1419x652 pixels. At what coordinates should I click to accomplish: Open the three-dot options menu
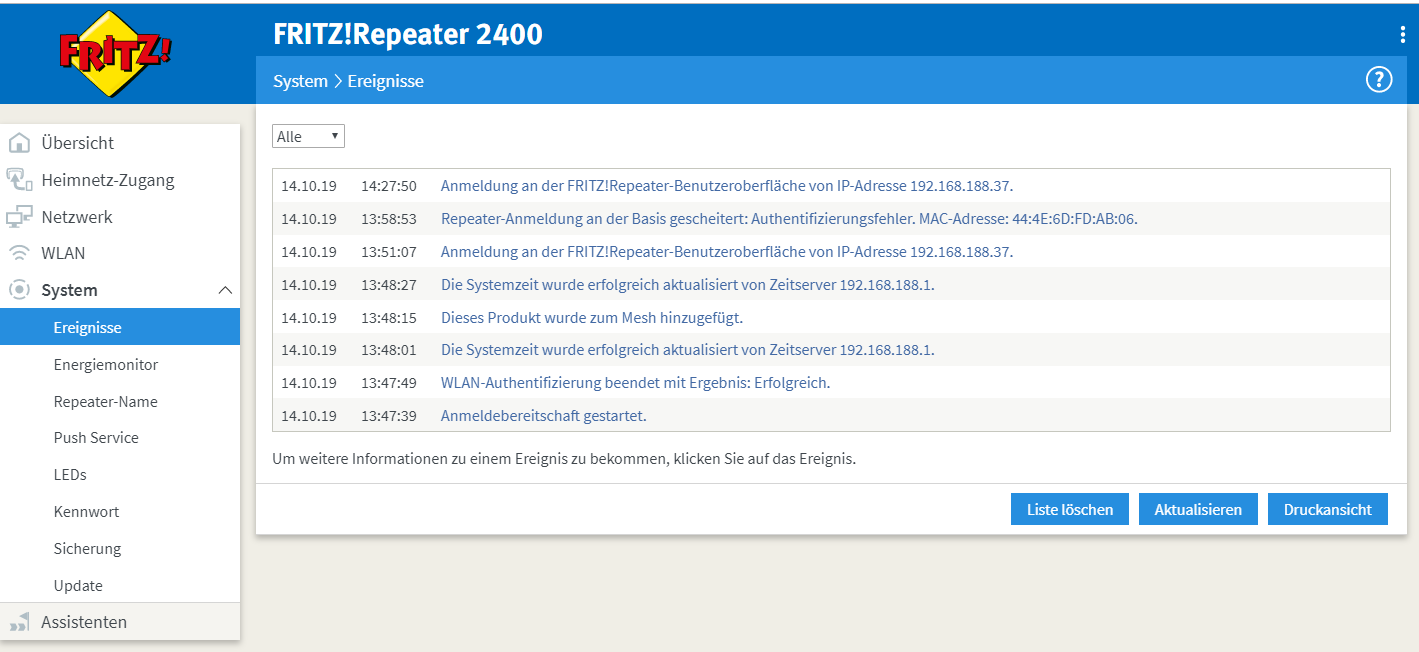pyautogui.click(x=1403, y=34)
